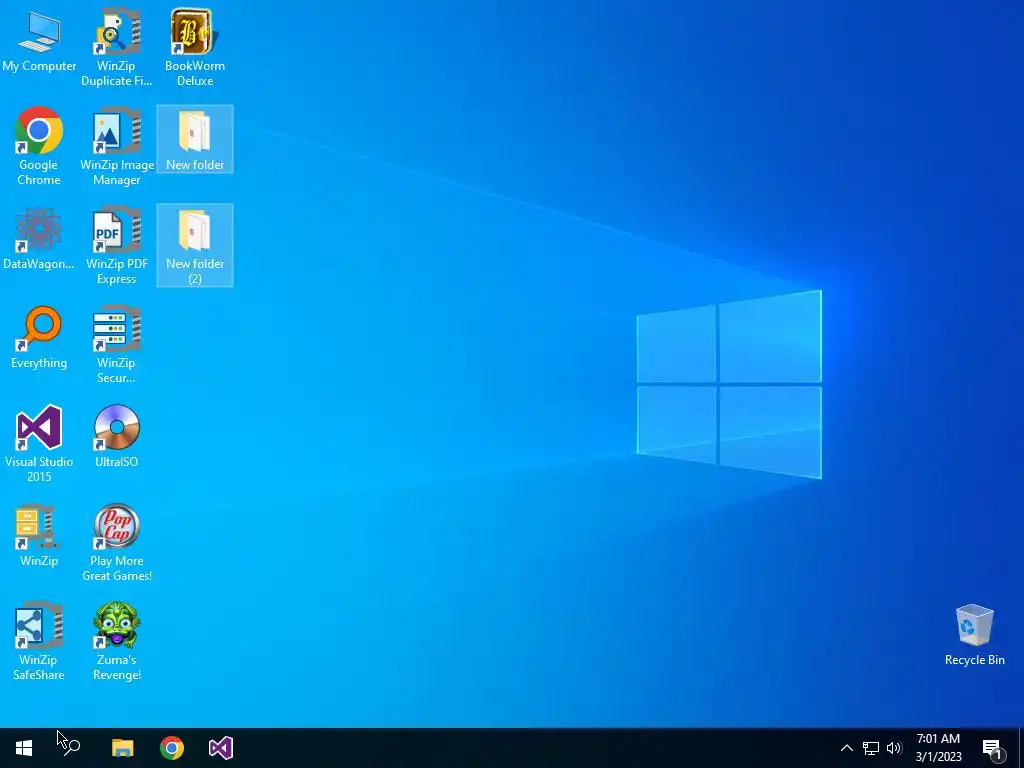Select the Play More Great Games shortcut
The height and width of the screenshot is (768, 1024).
pyautogui.click(x=116, y=542)
